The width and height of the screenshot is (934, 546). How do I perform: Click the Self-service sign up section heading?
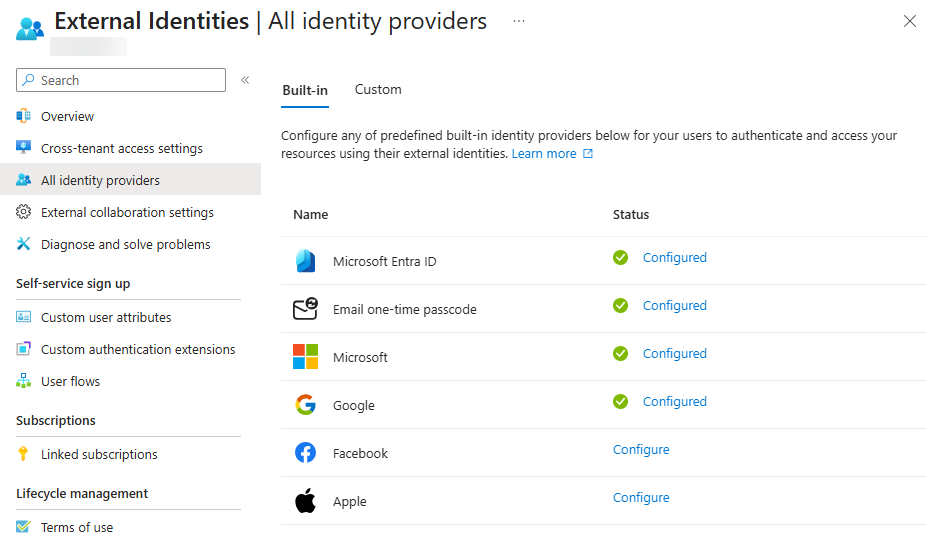[73, 284]
